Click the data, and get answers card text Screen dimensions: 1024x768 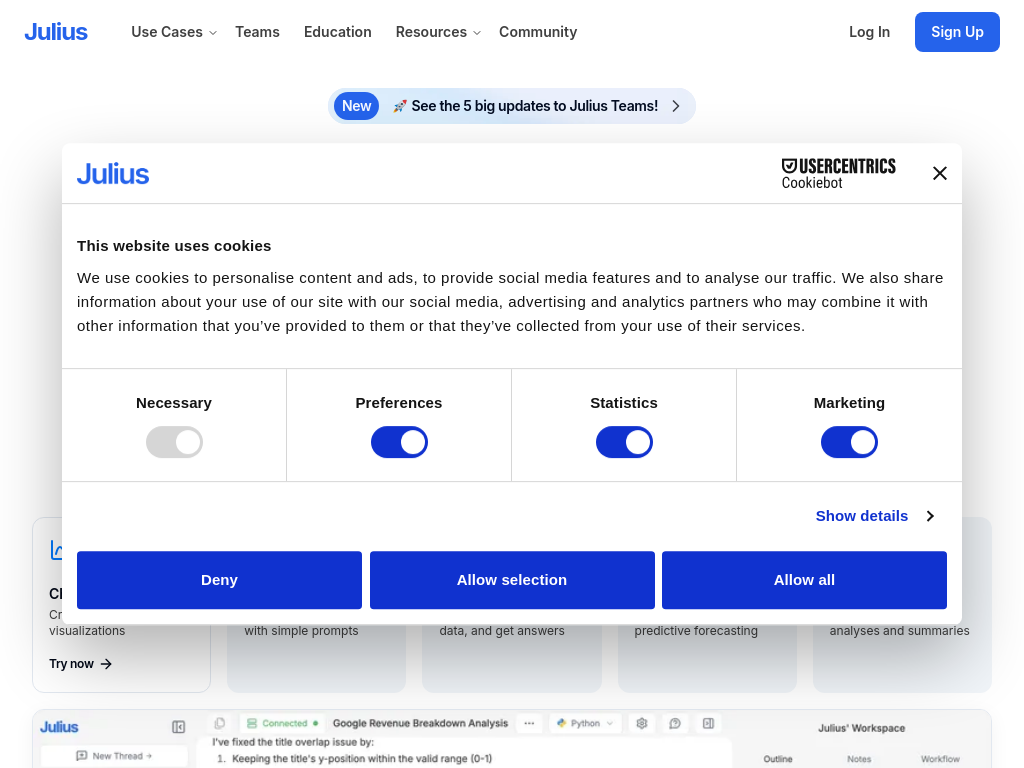[502, 631]
